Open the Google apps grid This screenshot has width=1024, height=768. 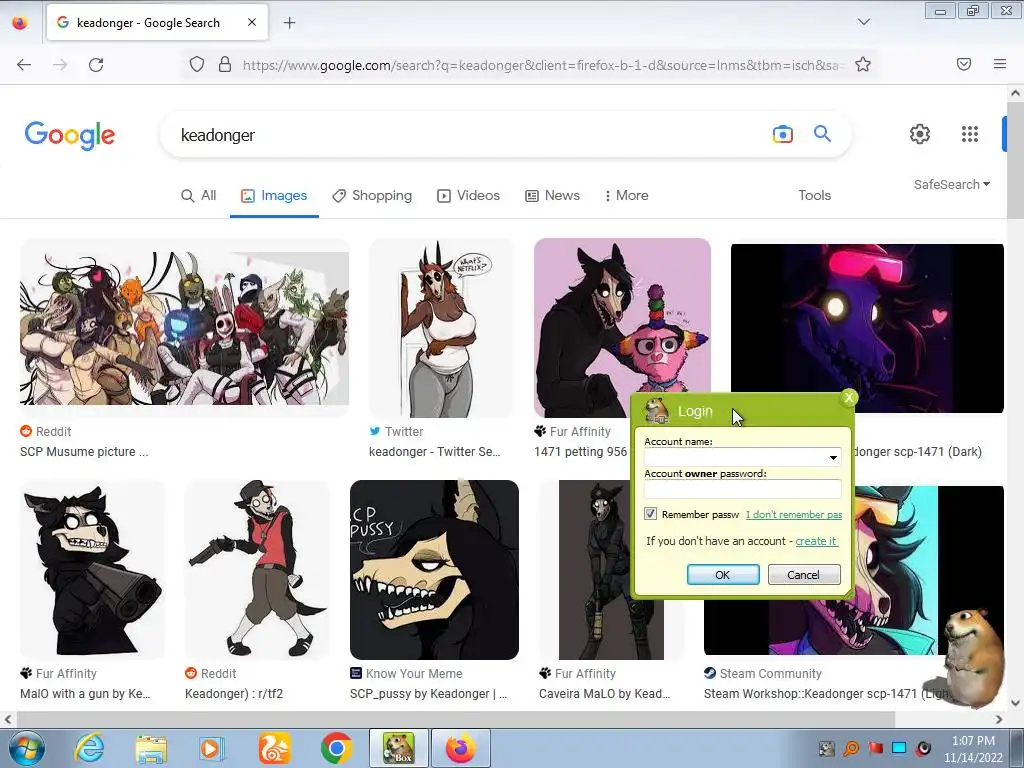pos(970,134)
